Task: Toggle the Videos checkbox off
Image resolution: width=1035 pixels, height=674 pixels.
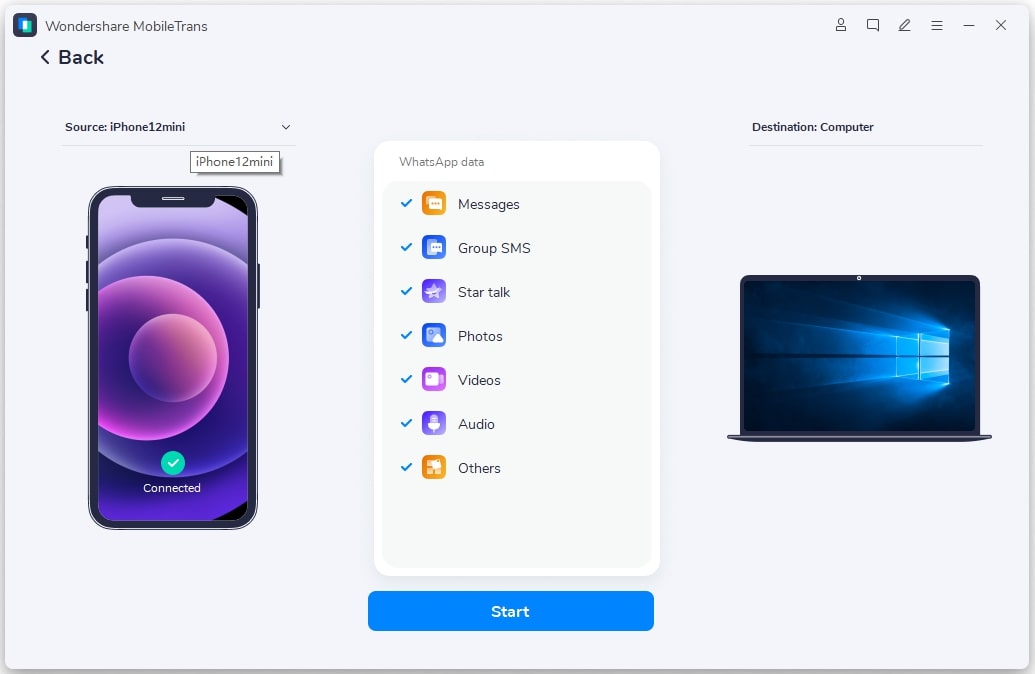Action: coord(405,379)
